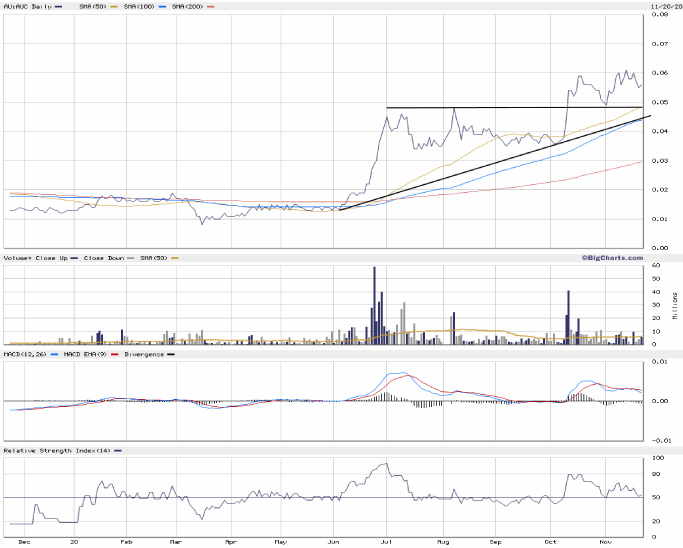Viewport: 683px width, 548px height.
Task: Click the AU:AUC Daily legend label
Action: pyautogui.click(x=28, y=7)
